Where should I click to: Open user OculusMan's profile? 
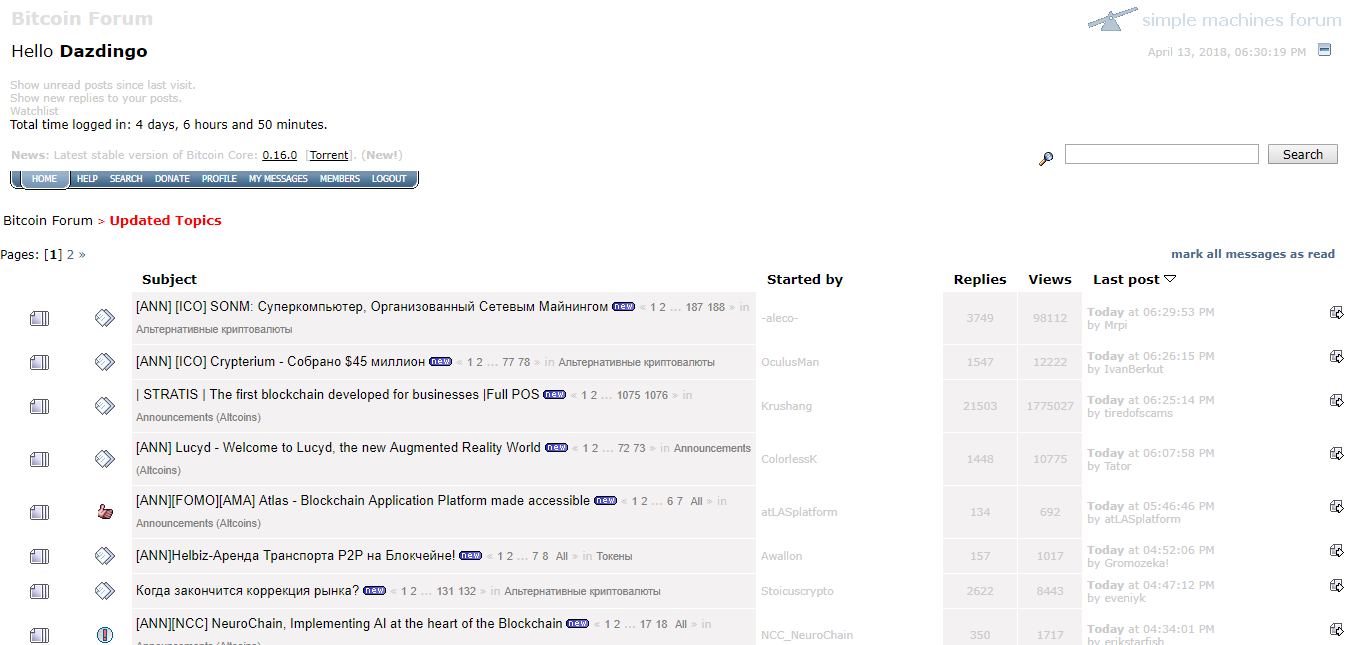pyautogui.click(x=790, y=362)
